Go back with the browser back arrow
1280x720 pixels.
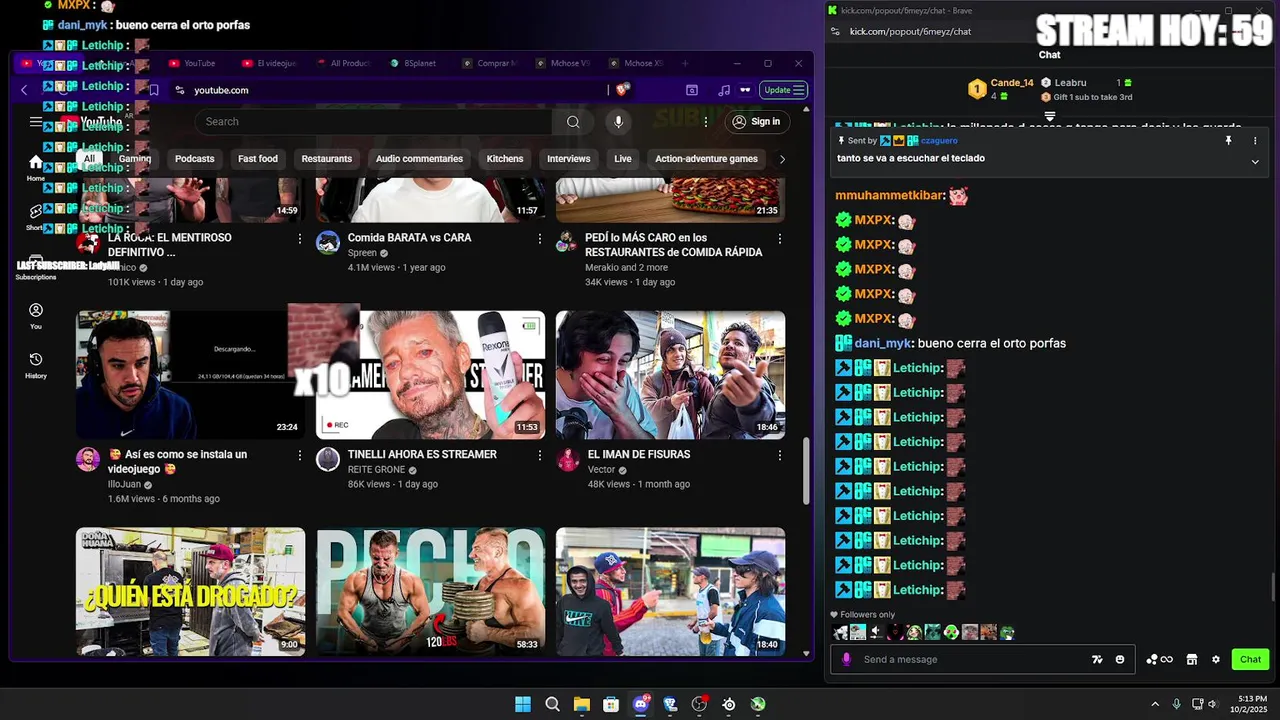click(x=24, y=90)
